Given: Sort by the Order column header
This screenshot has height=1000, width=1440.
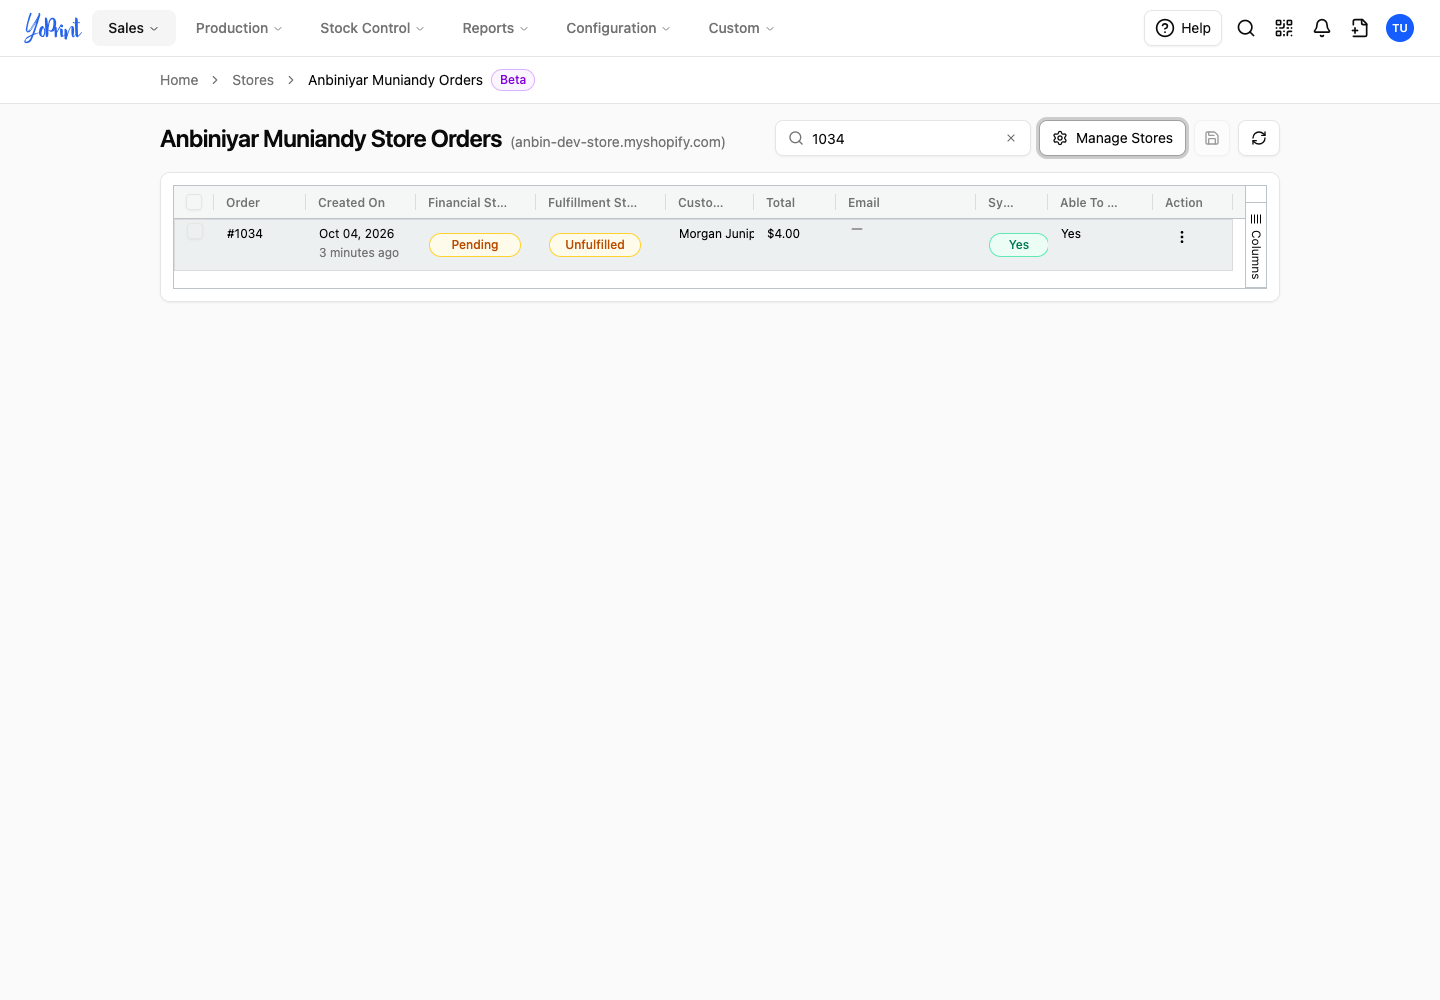Looking at the screenshot, I should coord(243,202).
